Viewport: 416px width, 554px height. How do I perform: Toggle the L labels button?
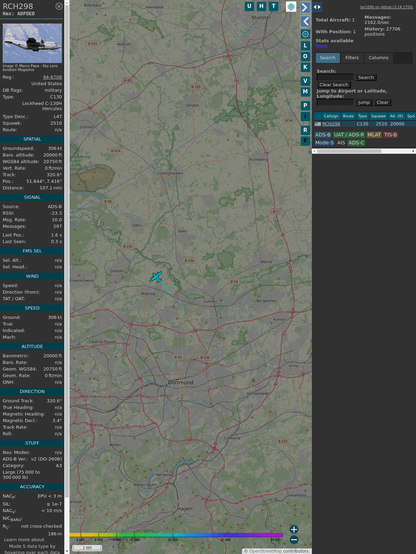pyautogui.click(x=305, y=46)
